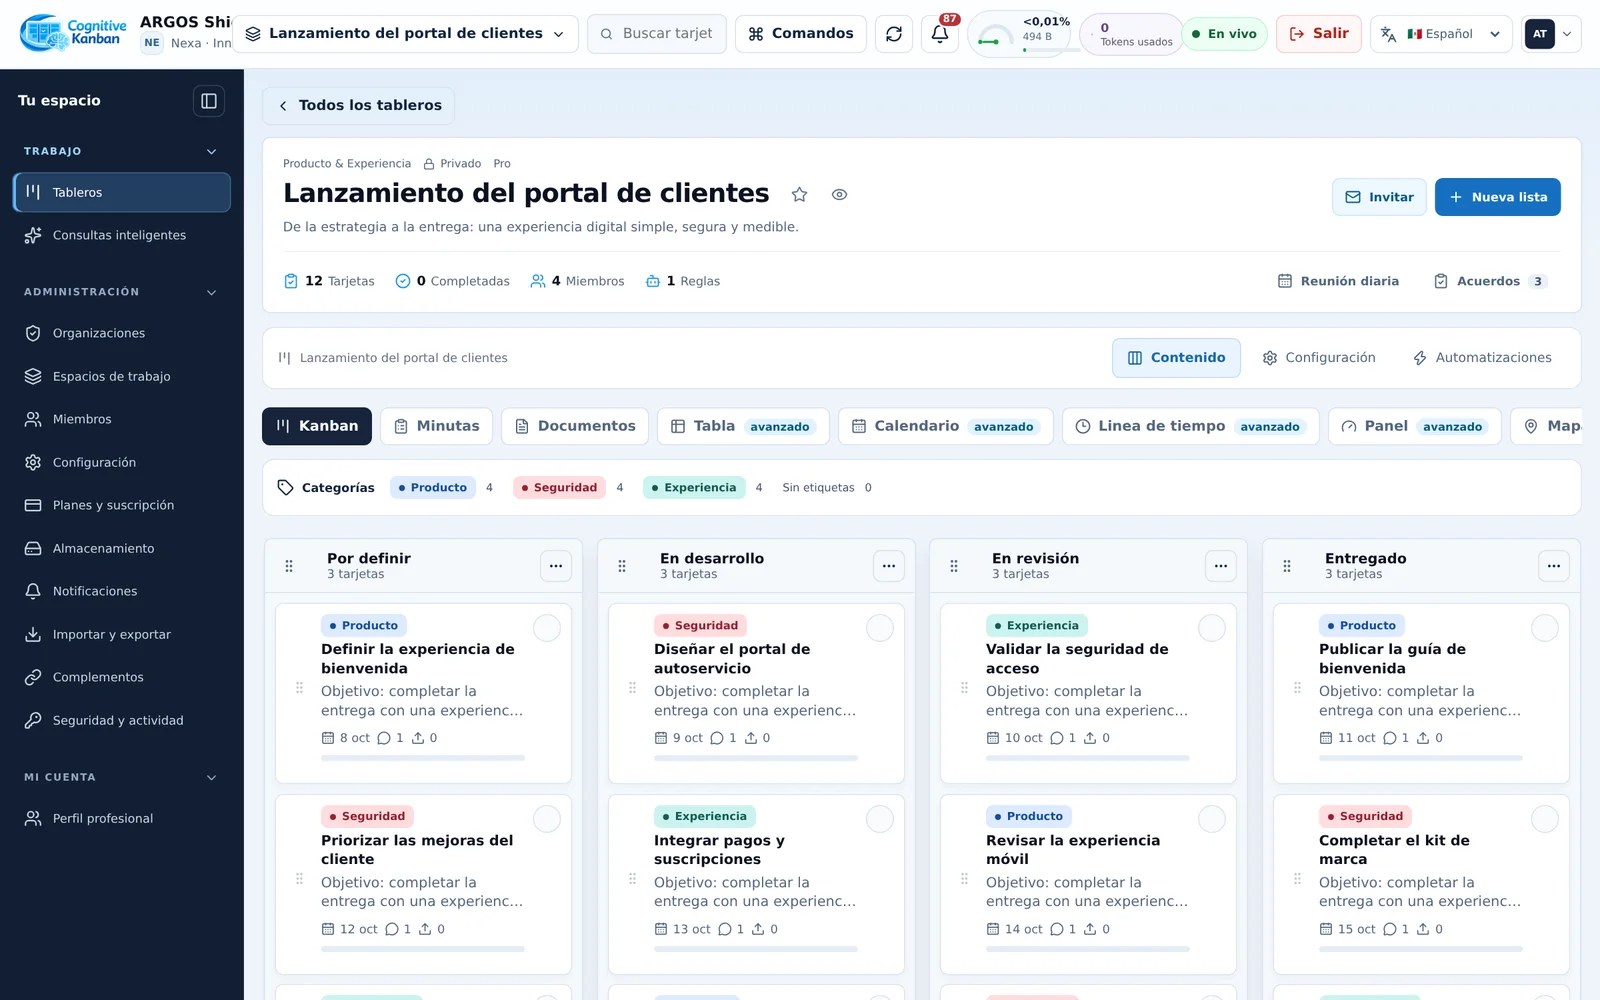The width and height of the screenshot is (1600, 1000).
Task: Expand the AT user account menu
Action: (x=1551, y=34)
